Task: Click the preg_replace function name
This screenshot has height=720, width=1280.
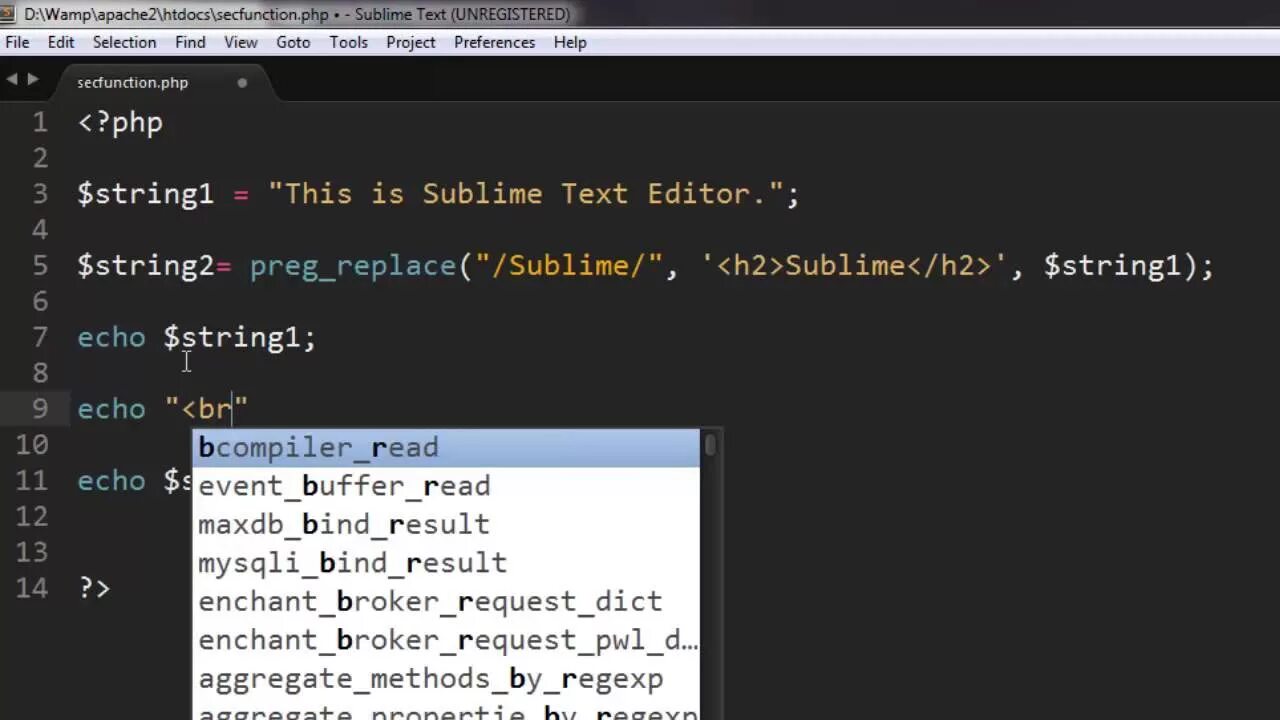Action: [353, 266]
